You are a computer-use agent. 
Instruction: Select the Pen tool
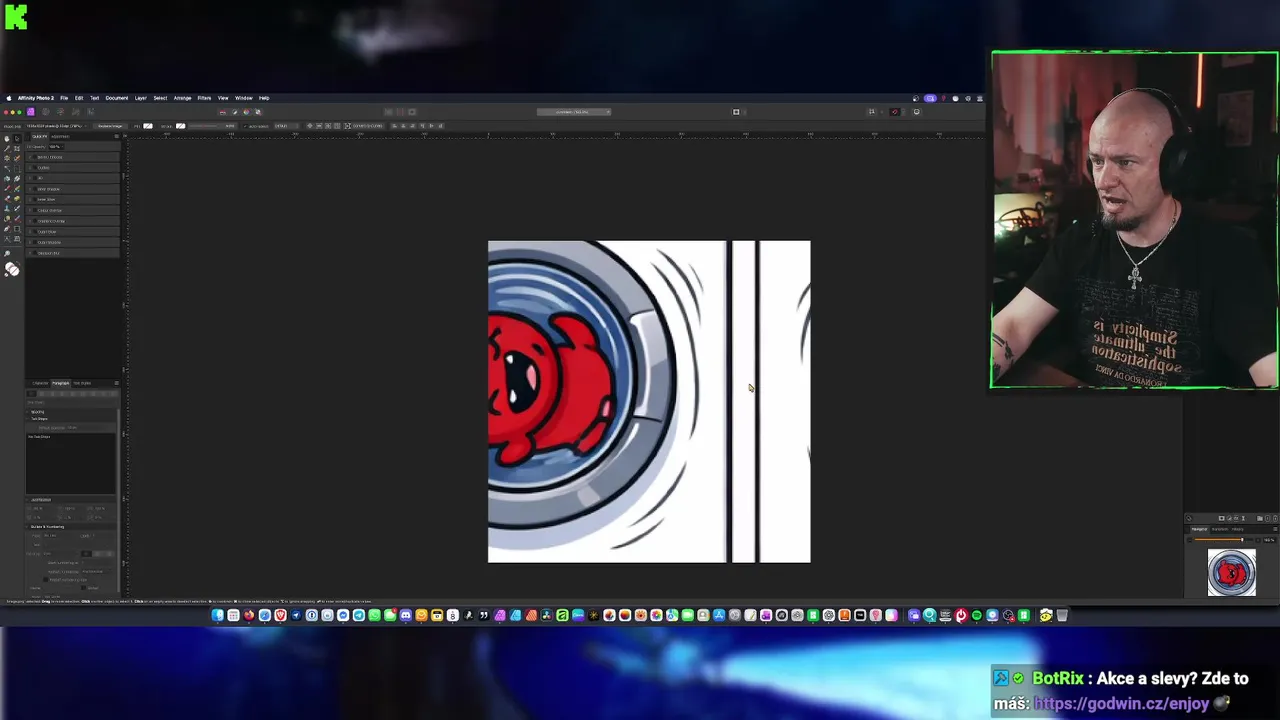coord(7,229)
